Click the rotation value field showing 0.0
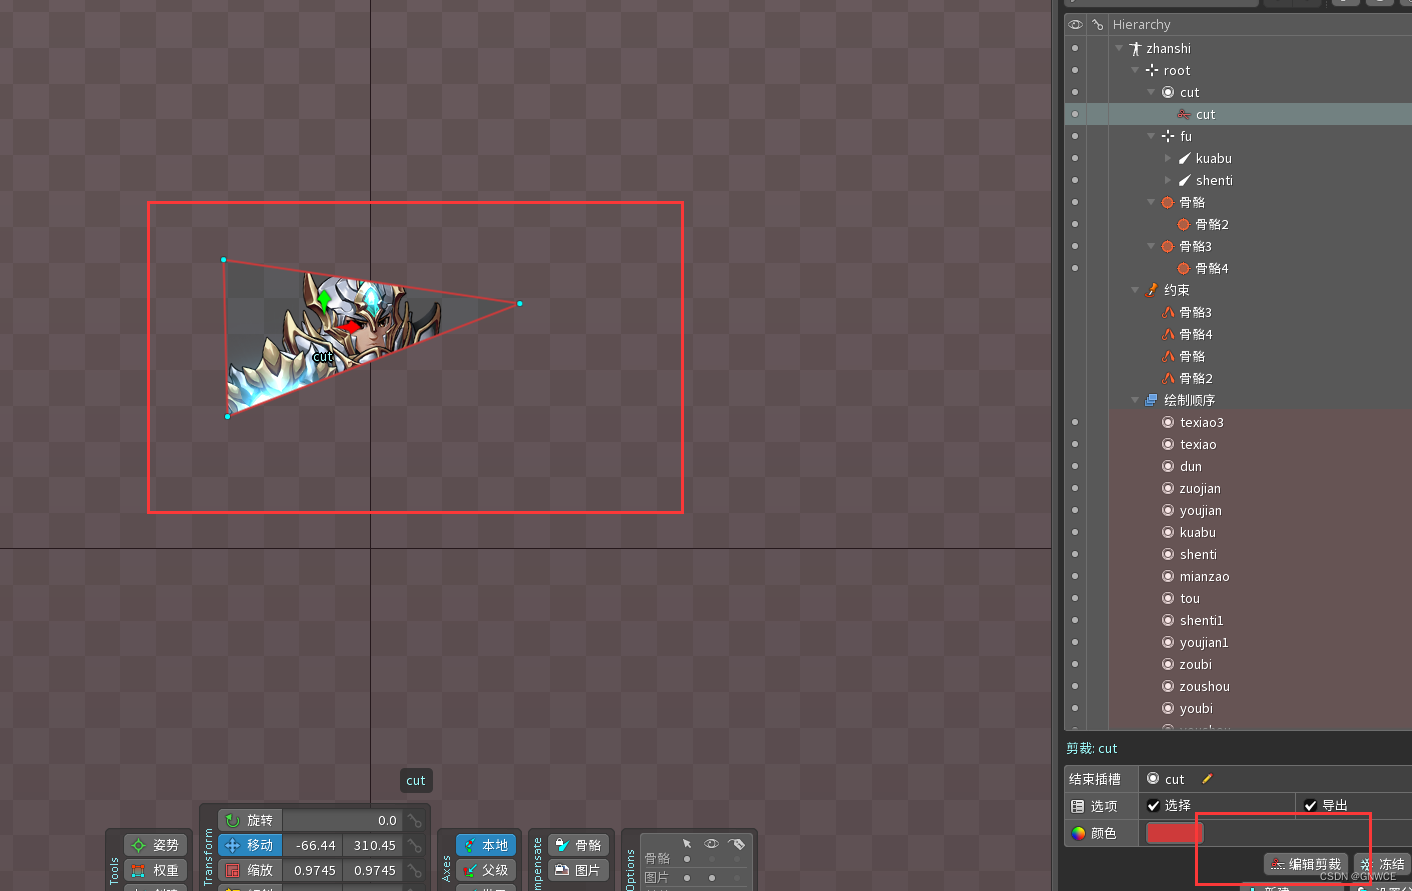 (342, 820)
